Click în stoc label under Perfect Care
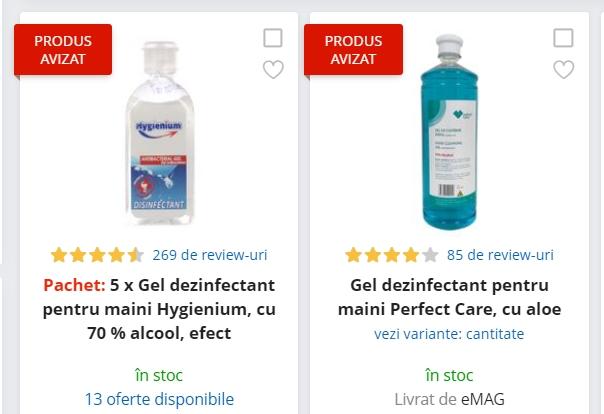This screenshot has height=414, width=604. [449, 375]
